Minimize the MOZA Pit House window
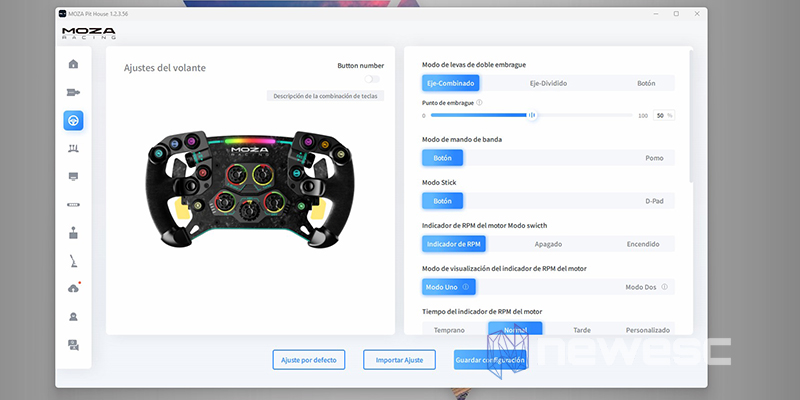Screen dimensions: 800x400 point(654,14)
